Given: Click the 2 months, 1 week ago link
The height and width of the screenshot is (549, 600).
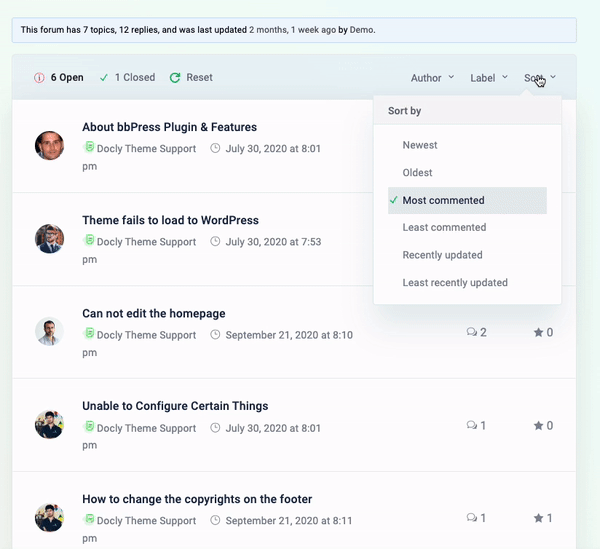Looking at the screenshot, I should 292,30.
